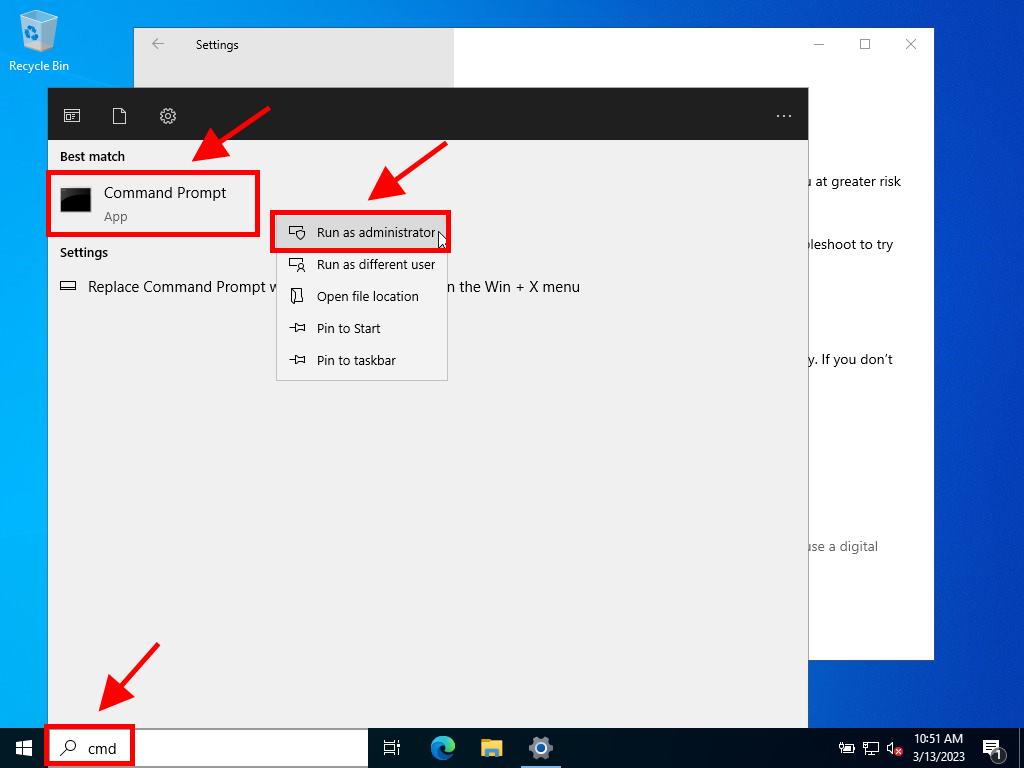Open the notification center icon

click(x=994, y=748)
